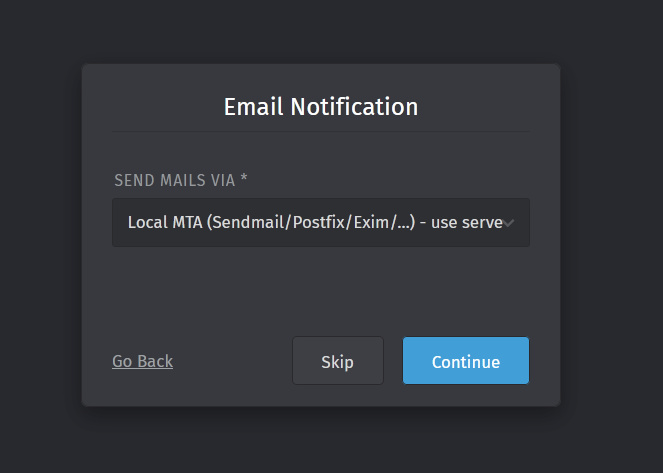This screenshot has width=663, height=473.
Task: Click the SEND MAILS VIA label
Action: (x=175, y=180)
